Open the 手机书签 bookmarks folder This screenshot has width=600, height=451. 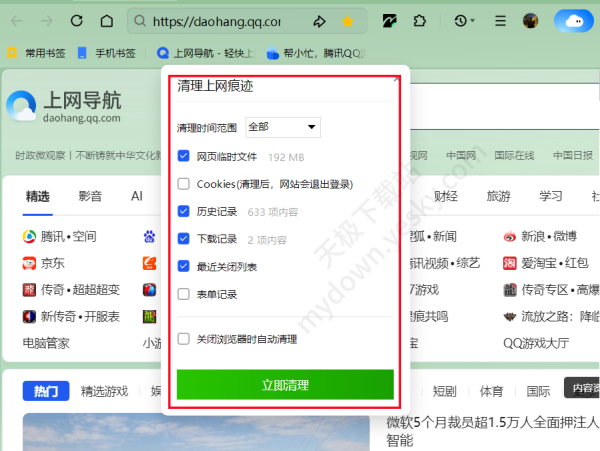(106, 52)
